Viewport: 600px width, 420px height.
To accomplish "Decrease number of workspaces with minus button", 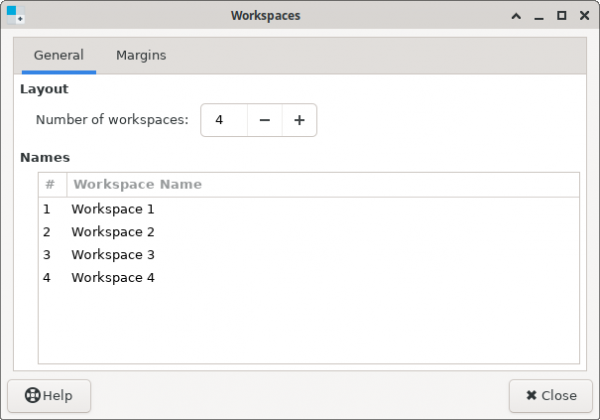I will 265,120.
